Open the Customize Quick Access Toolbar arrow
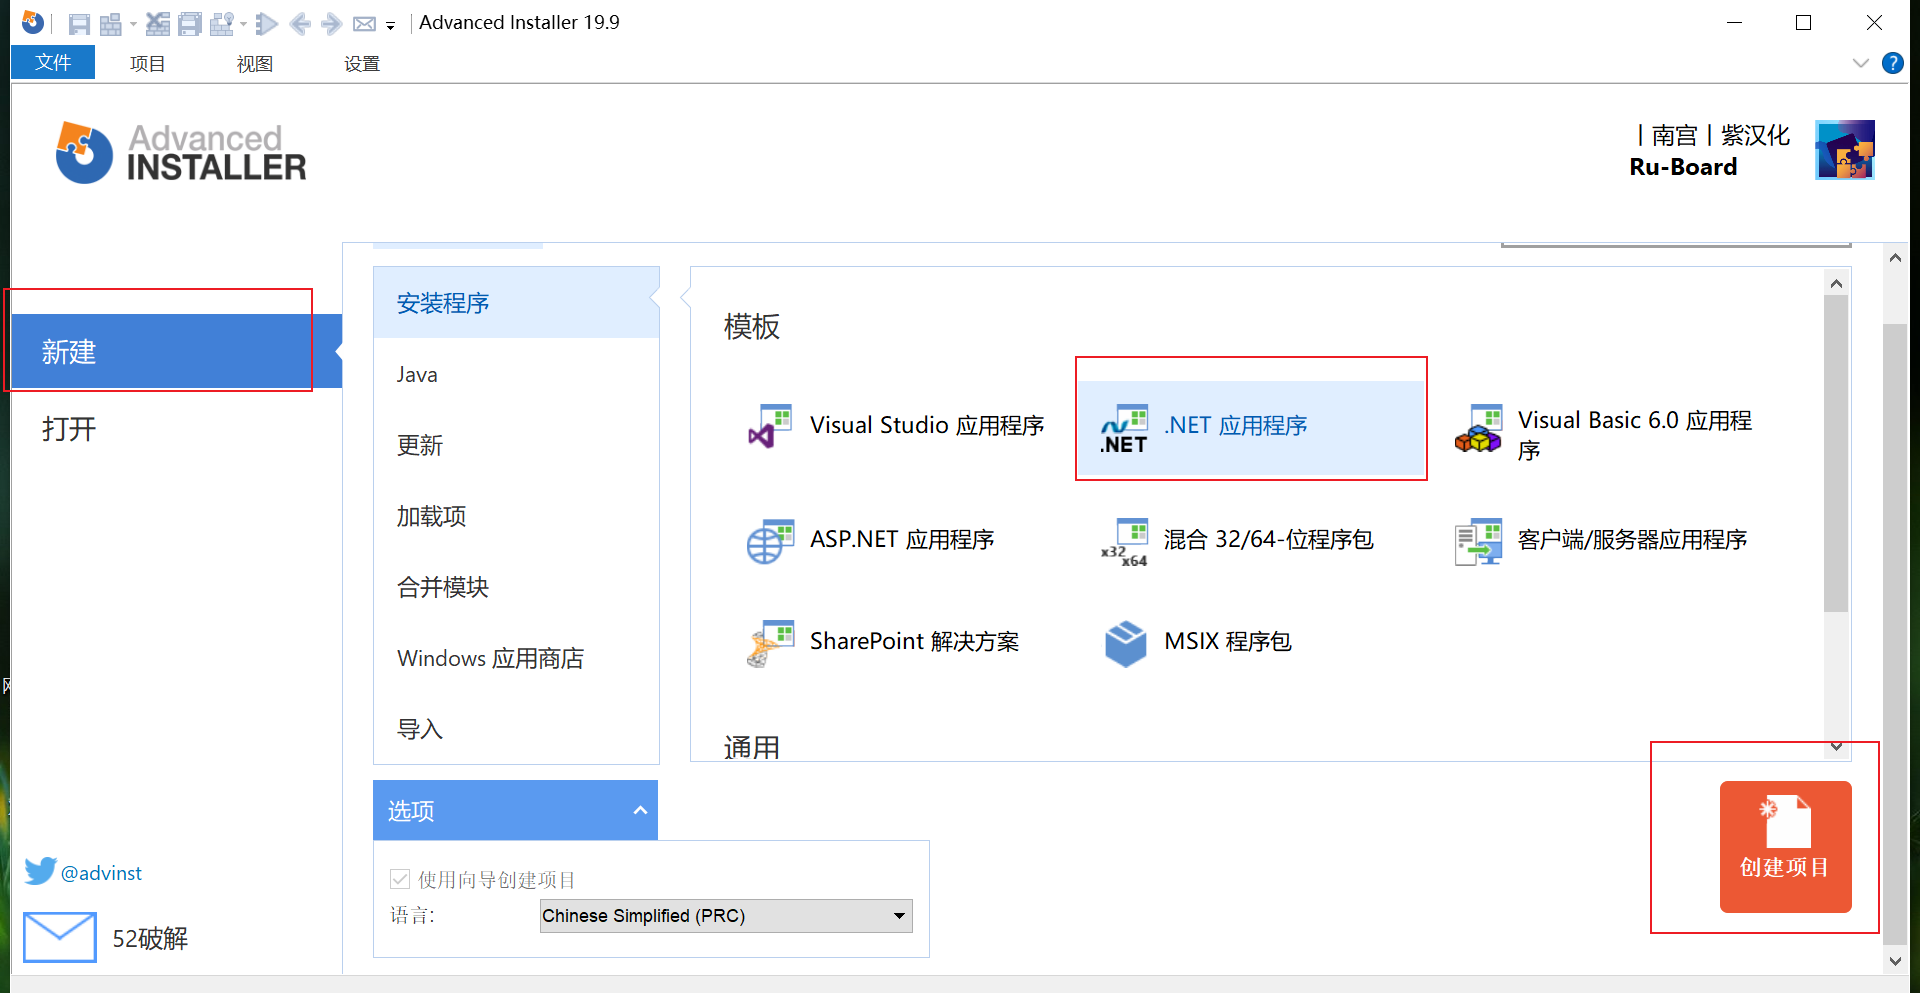Image resolution: width=1920 pixels, height=993 pixels. tap(390, 25)
